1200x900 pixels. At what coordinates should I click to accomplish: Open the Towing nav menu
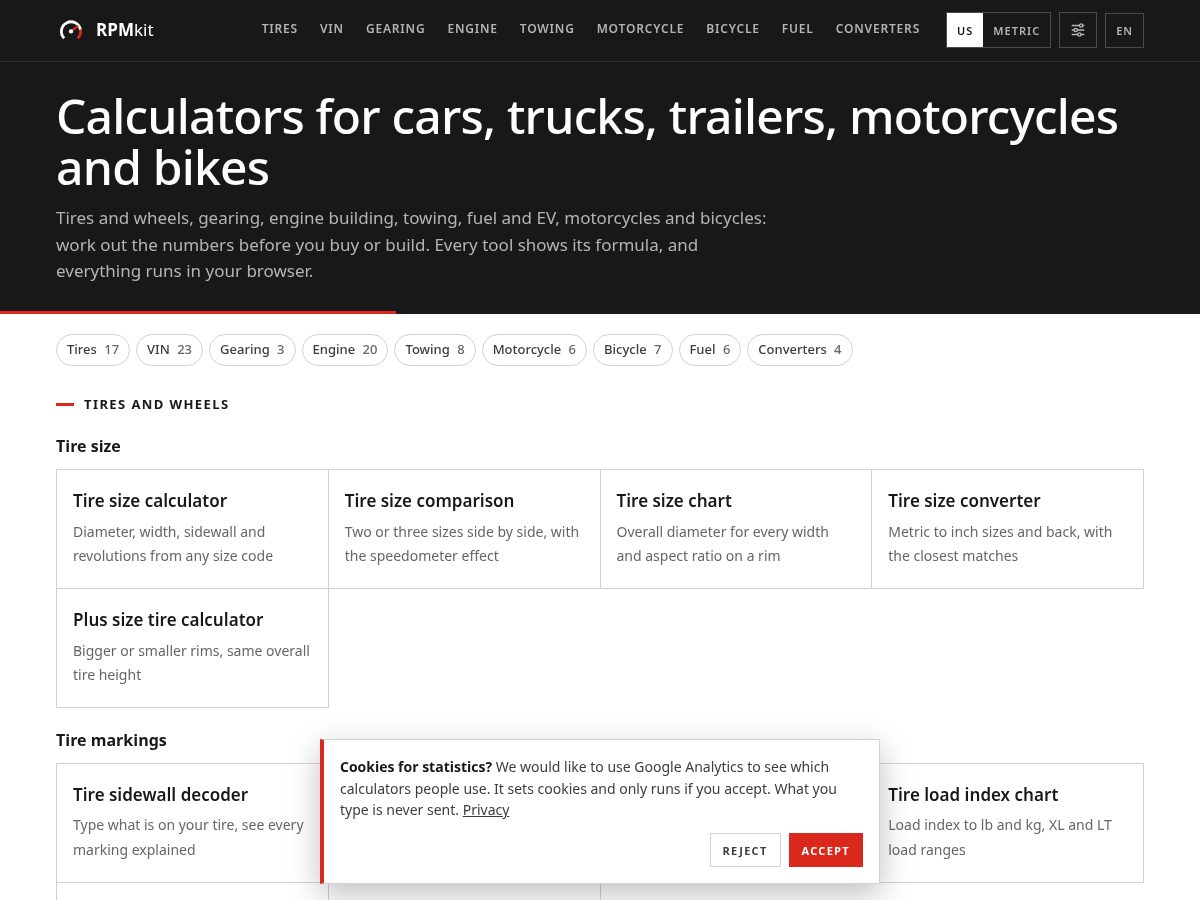click(x=547, y=29)
